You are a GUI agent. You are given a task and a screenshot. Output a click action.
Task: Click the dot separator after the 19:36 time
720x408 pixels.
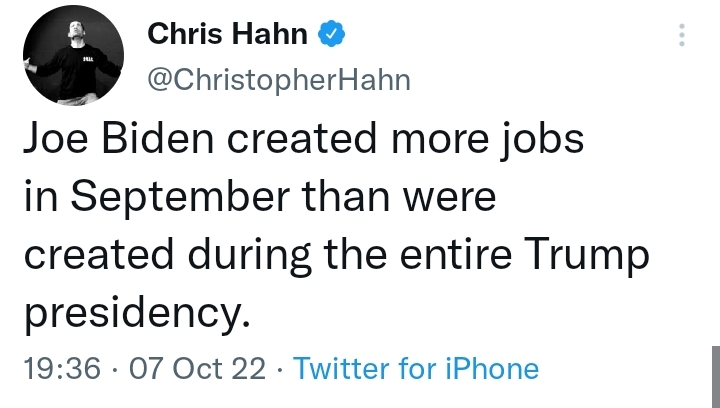coord(115,369)
